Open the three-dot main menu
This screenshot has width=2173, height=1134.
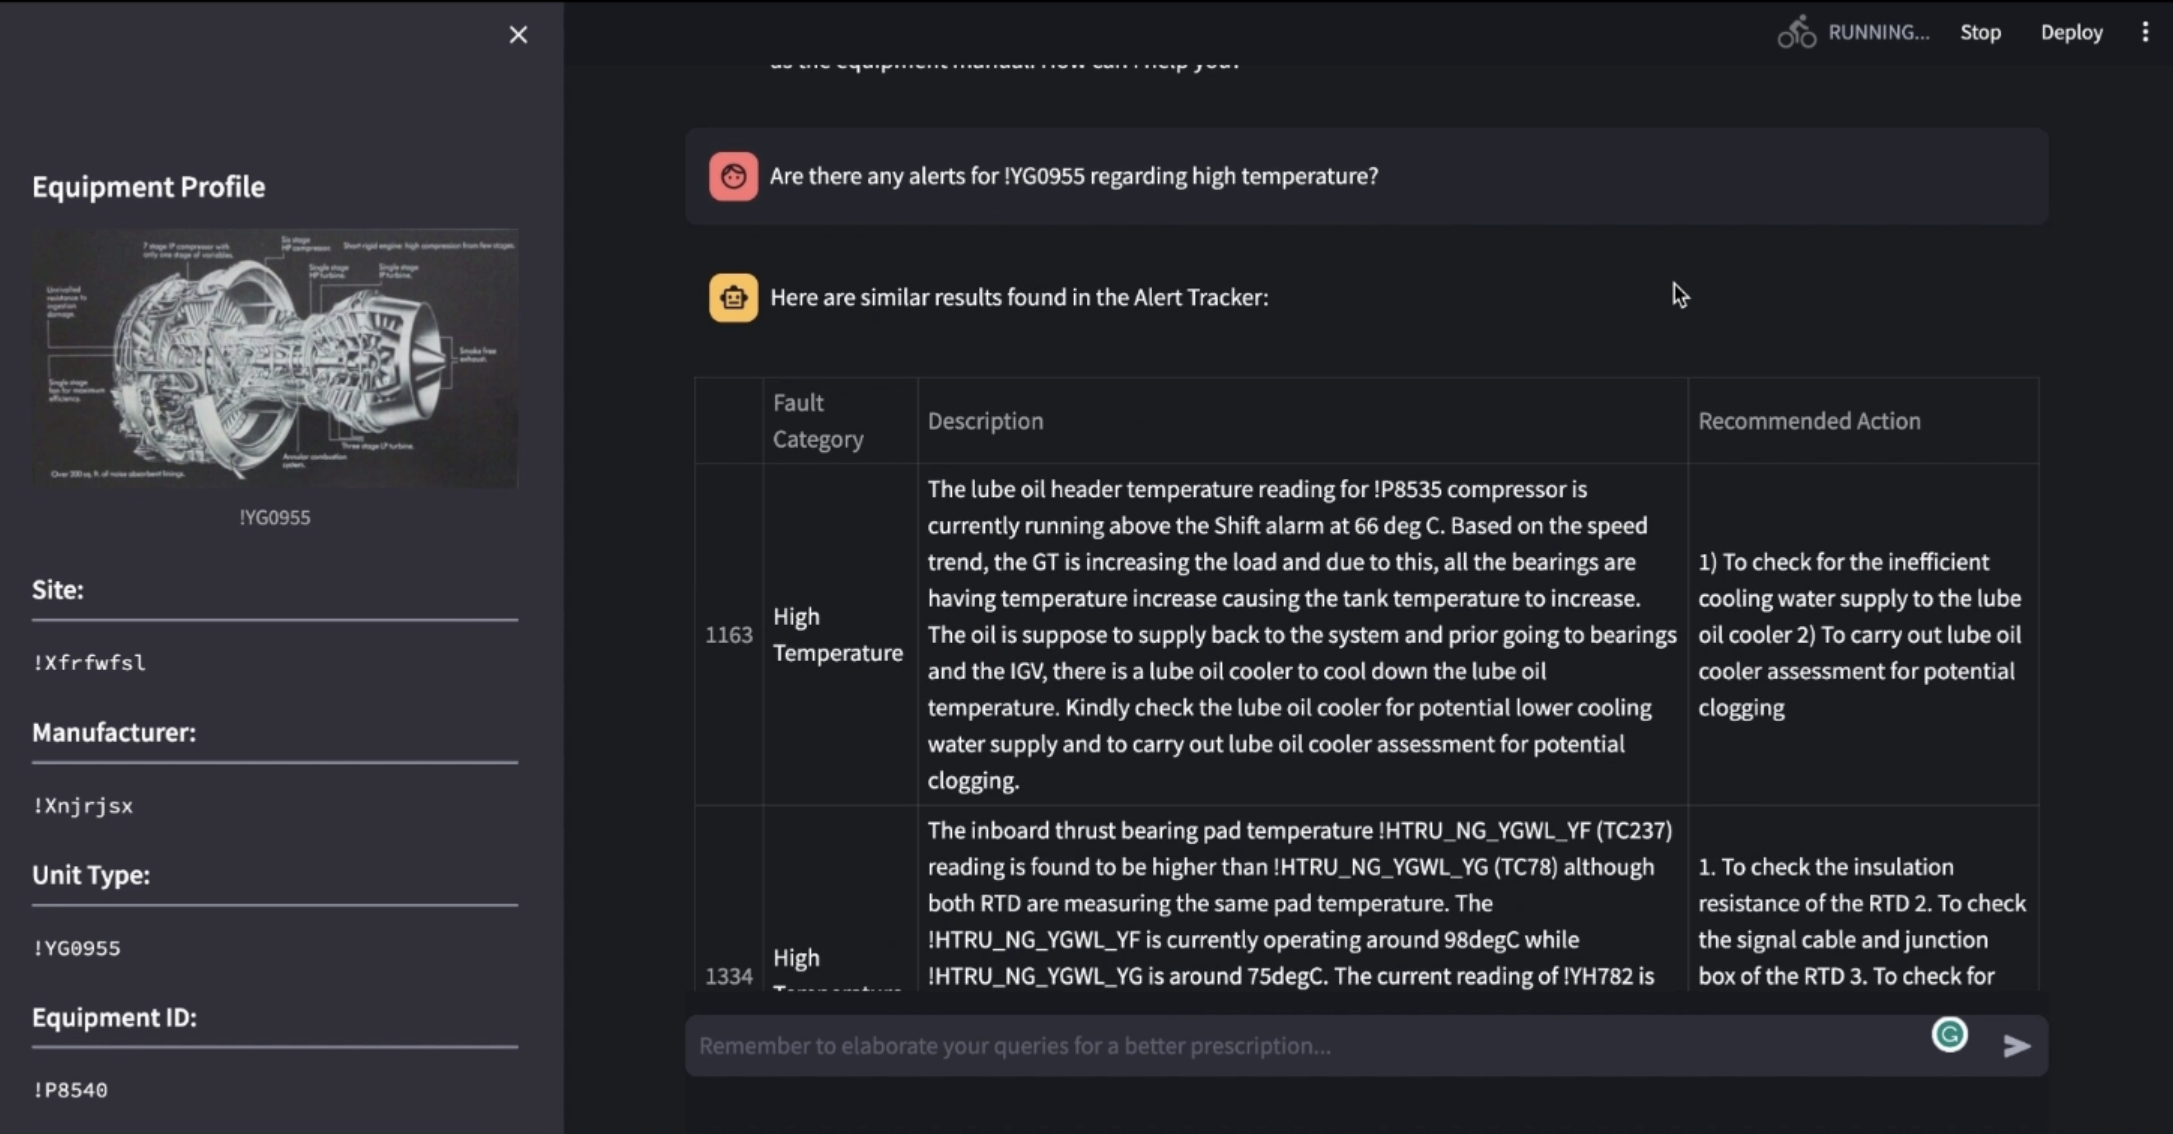pos(2145,32)
